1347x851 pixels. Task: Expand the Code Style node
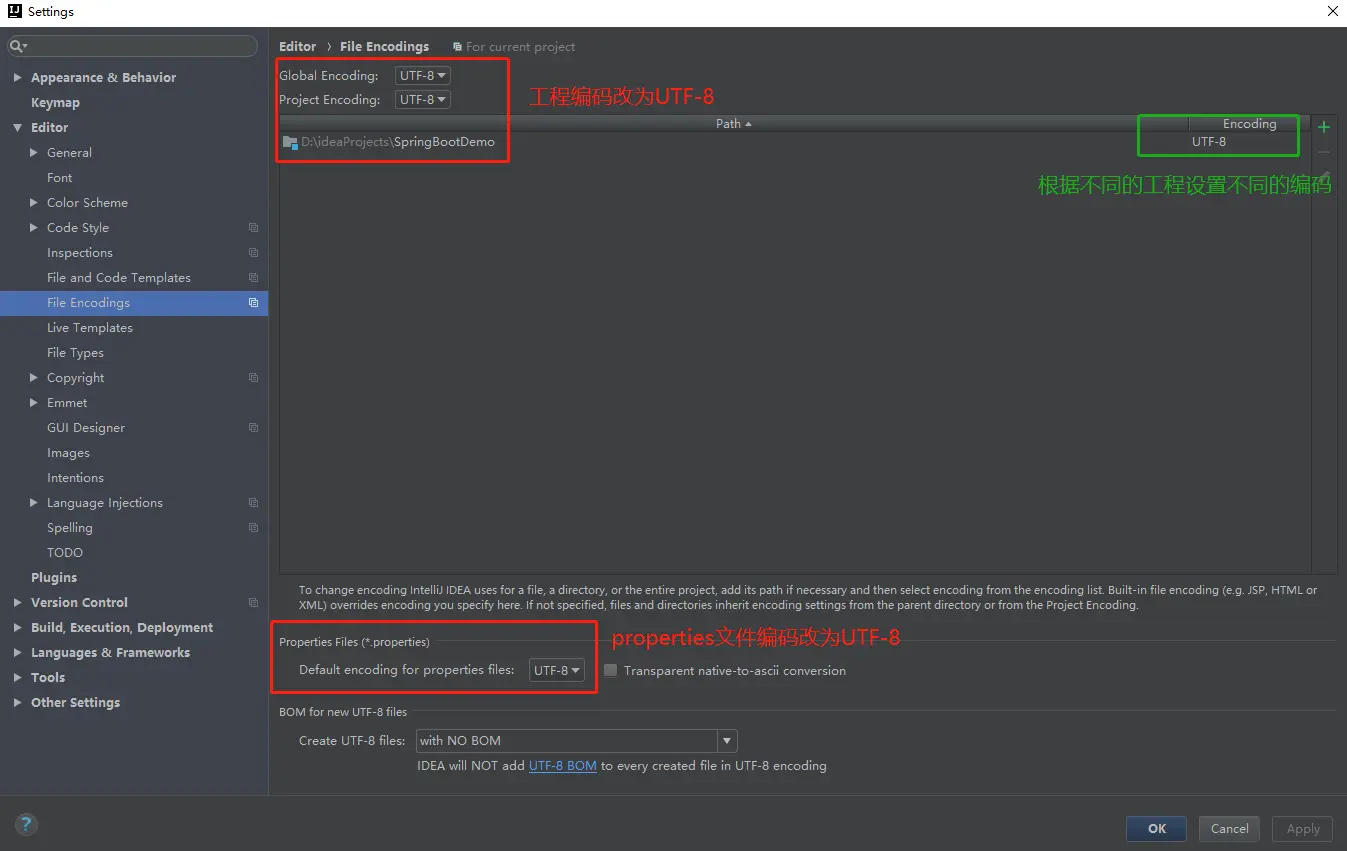34,228
